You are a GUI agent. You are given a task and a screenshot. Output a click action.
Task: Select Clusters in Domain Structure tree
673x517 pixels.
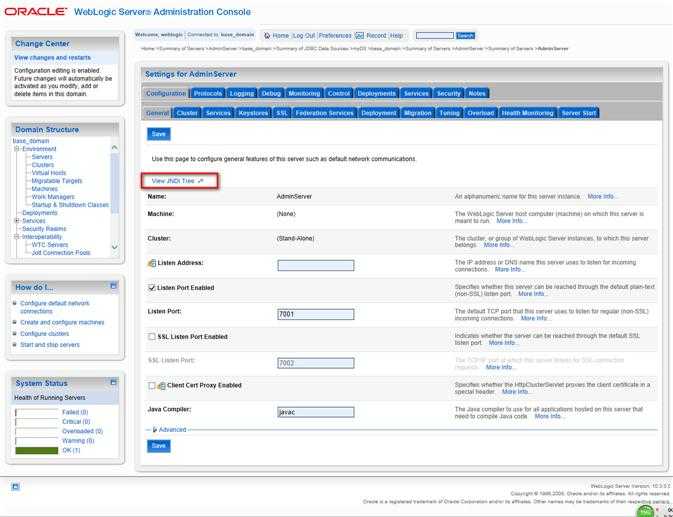pyautogui.click(x=43, y=165)
